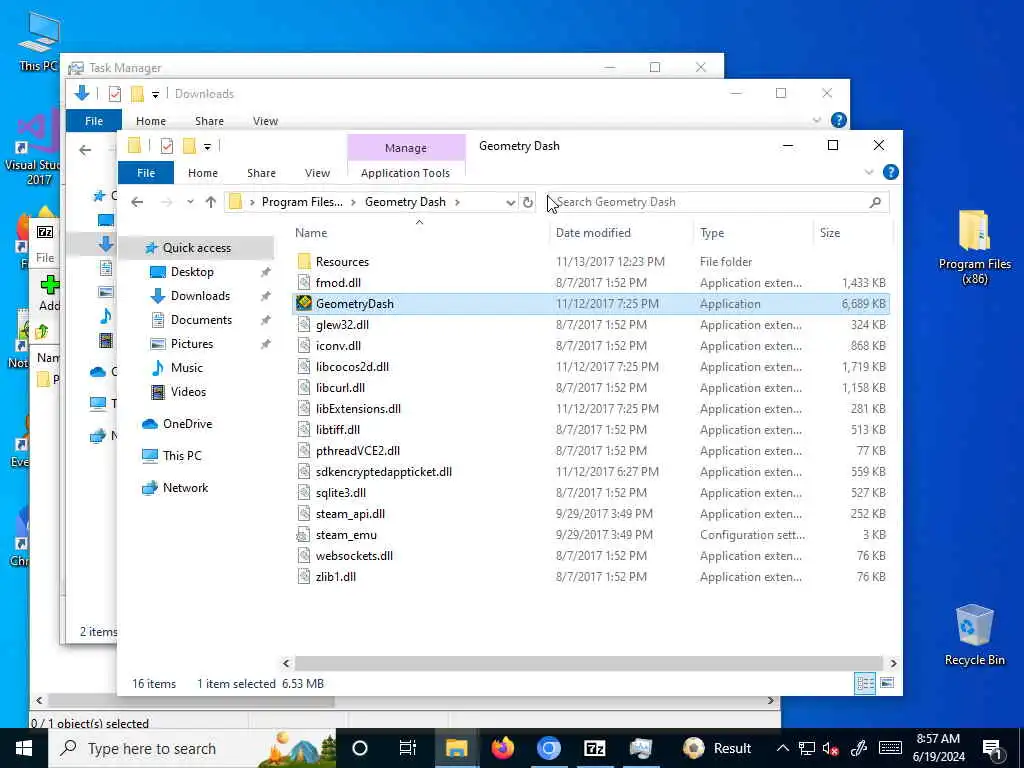Select Documents in Quick access
The height and width of the screenshot is (768, 1024).
click(201, 320)
